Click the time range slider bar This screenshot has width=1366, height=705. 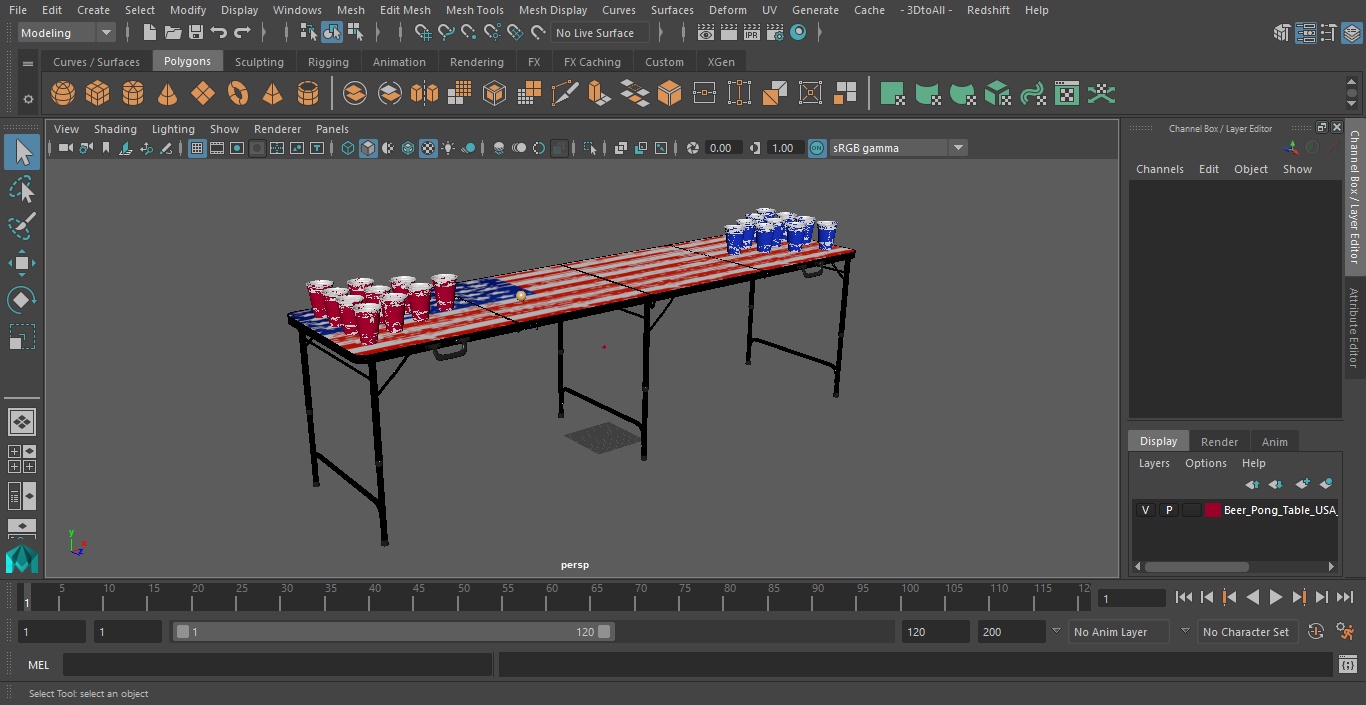393,632
